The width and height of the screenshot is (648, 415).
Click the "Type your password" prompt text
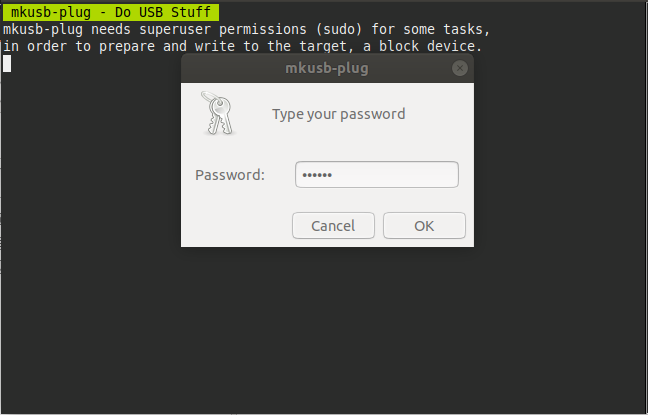(338, 114)
